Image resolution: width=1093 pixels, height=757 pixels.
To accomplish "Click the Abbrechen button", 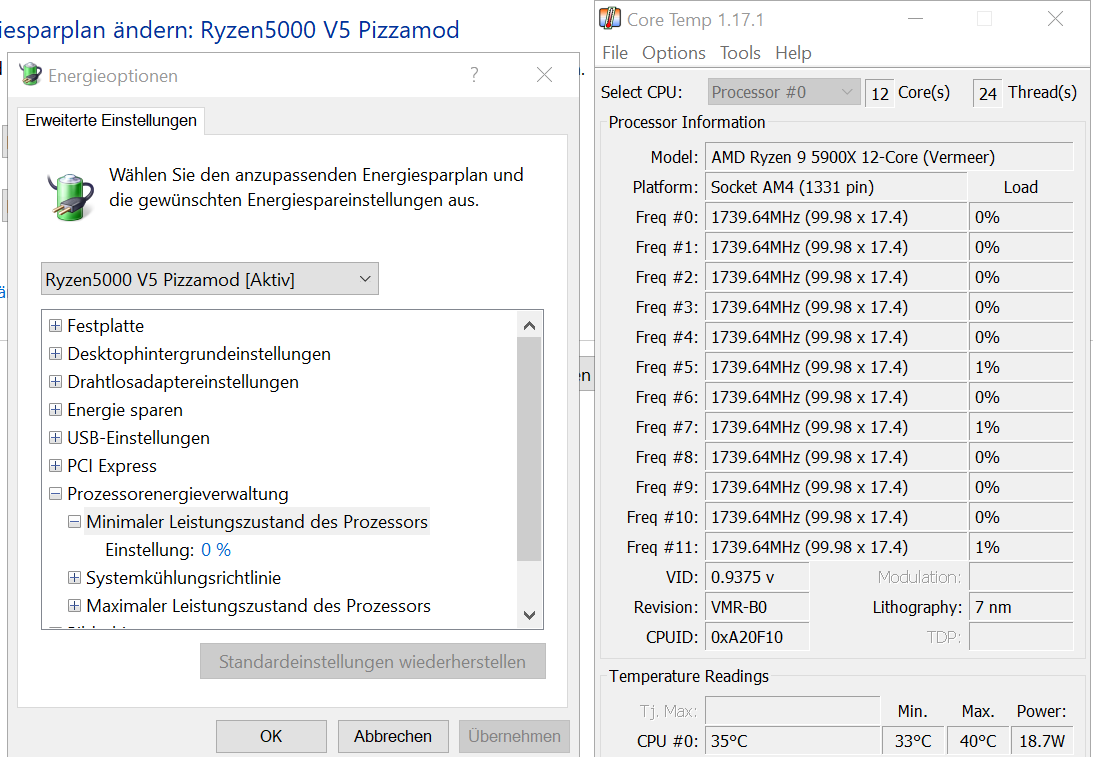I will point(393,736).
